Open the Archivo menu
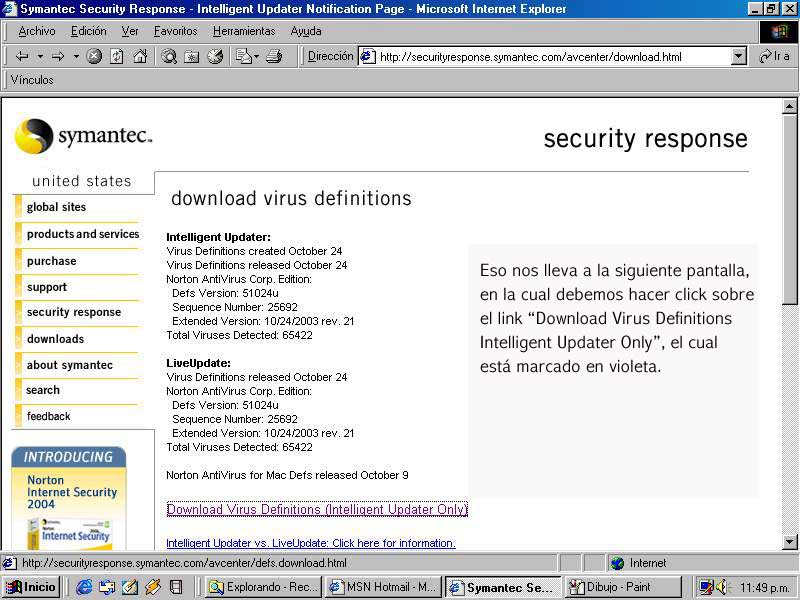 [37, 31]
